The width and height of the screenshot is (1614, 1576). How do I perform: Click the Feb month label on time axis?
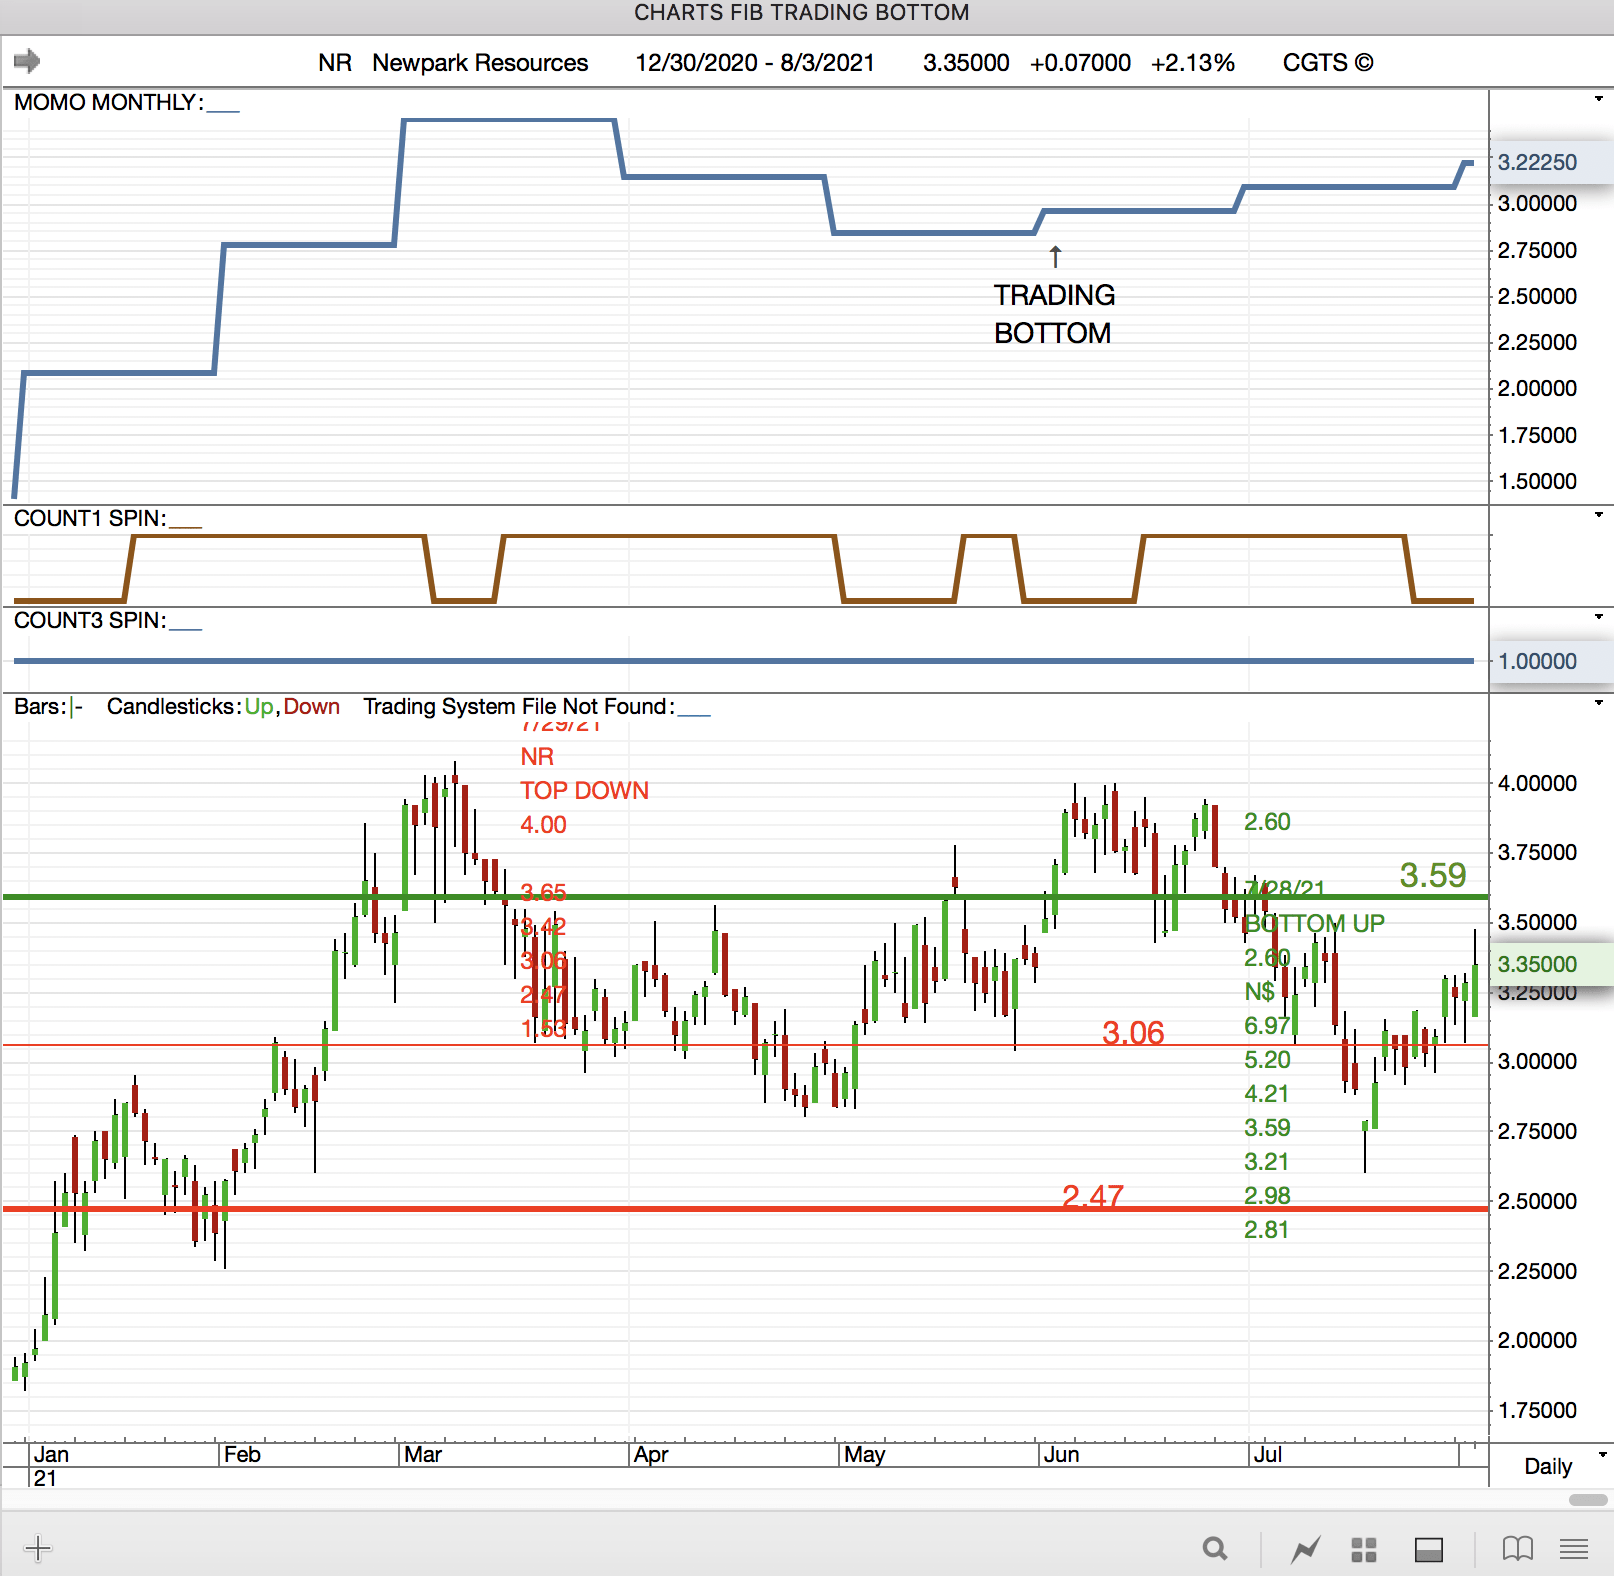242,1454
